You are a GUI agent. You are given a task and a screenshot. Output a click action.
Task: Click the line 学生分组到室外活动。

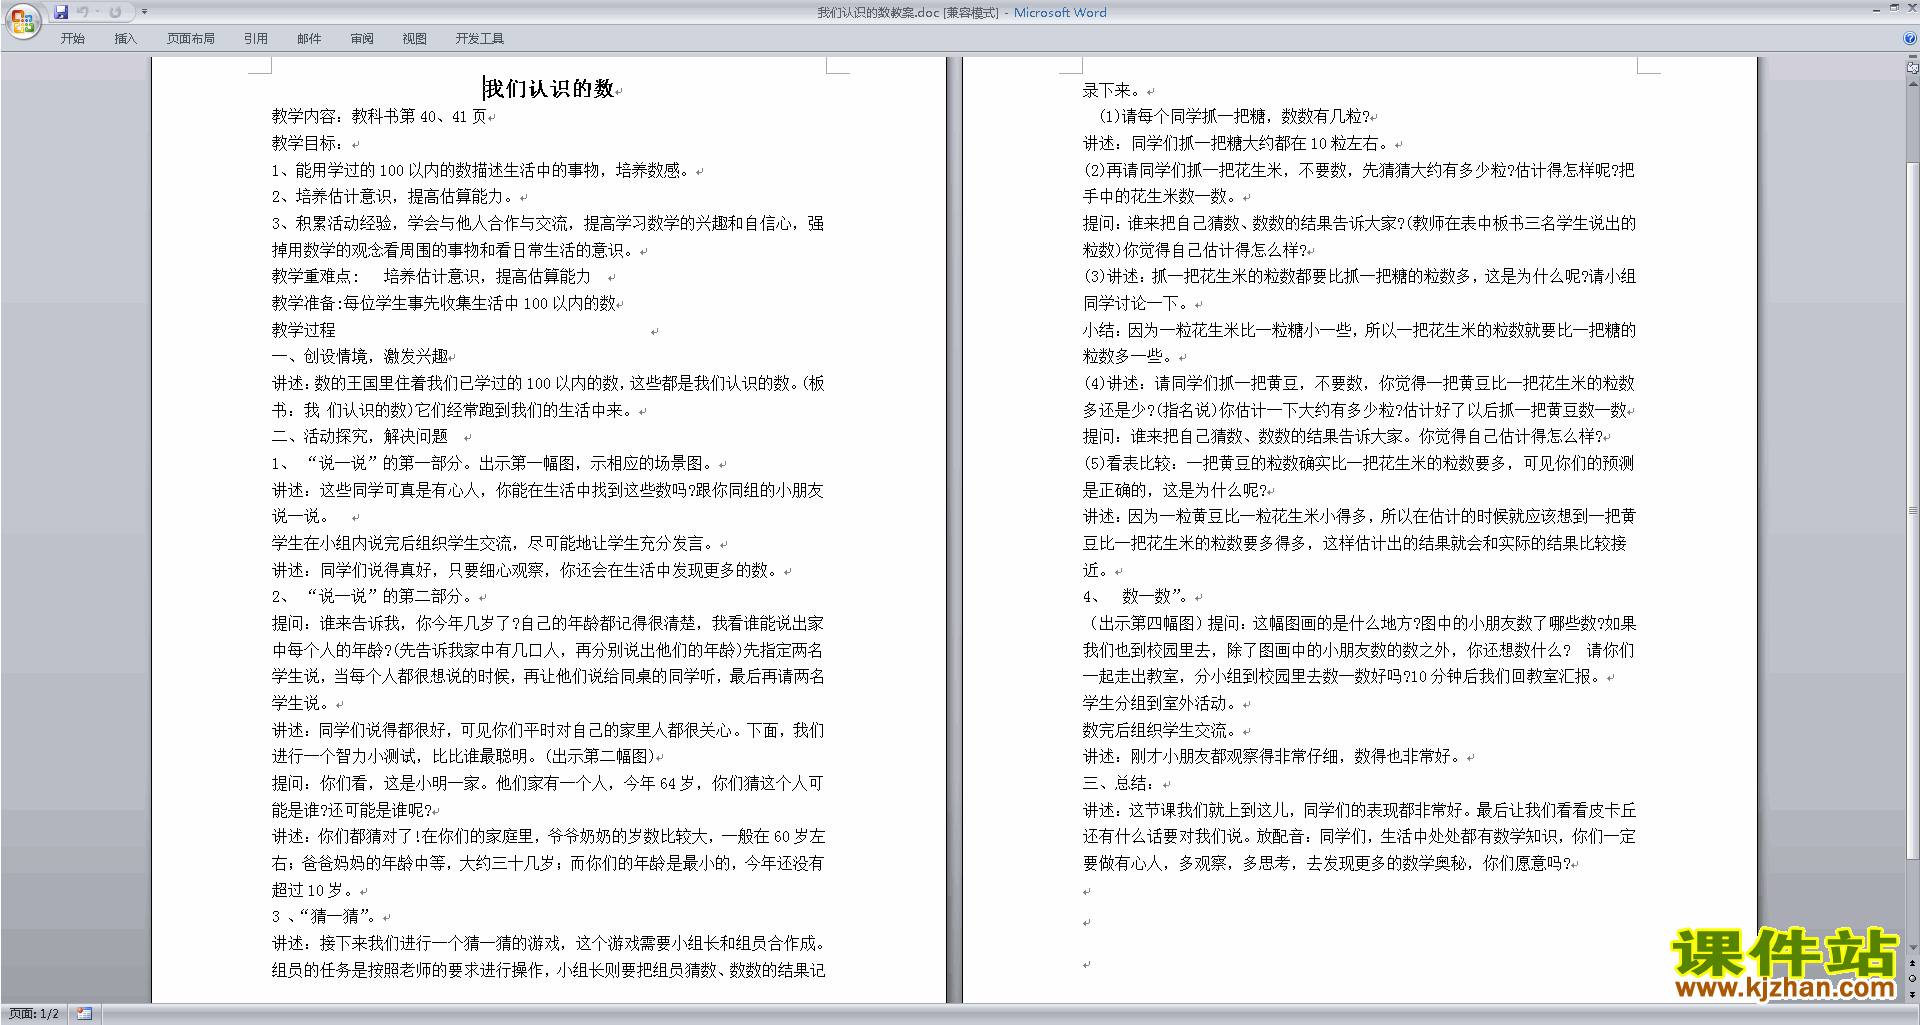[1160, 704]
